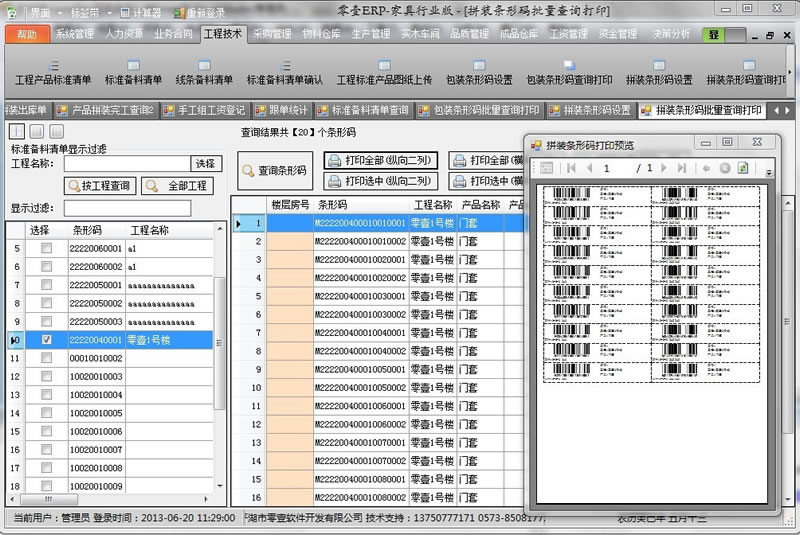800x535 pixels.
Task: Check the box for 22220050002 row
Action: [46, 303]
